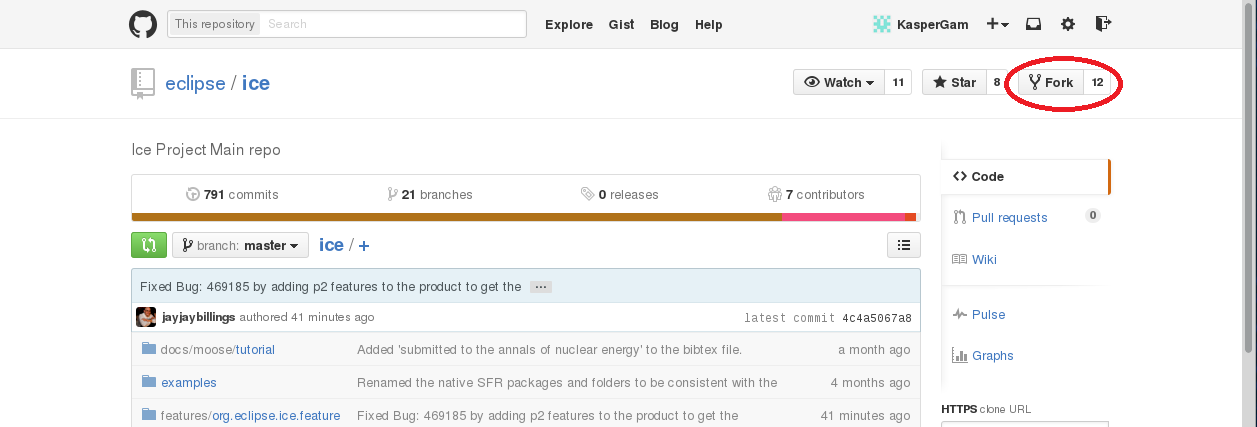
Task: Open the 'Fixed Bug: 469185' message in features row
Action: [x=548, y=416]
